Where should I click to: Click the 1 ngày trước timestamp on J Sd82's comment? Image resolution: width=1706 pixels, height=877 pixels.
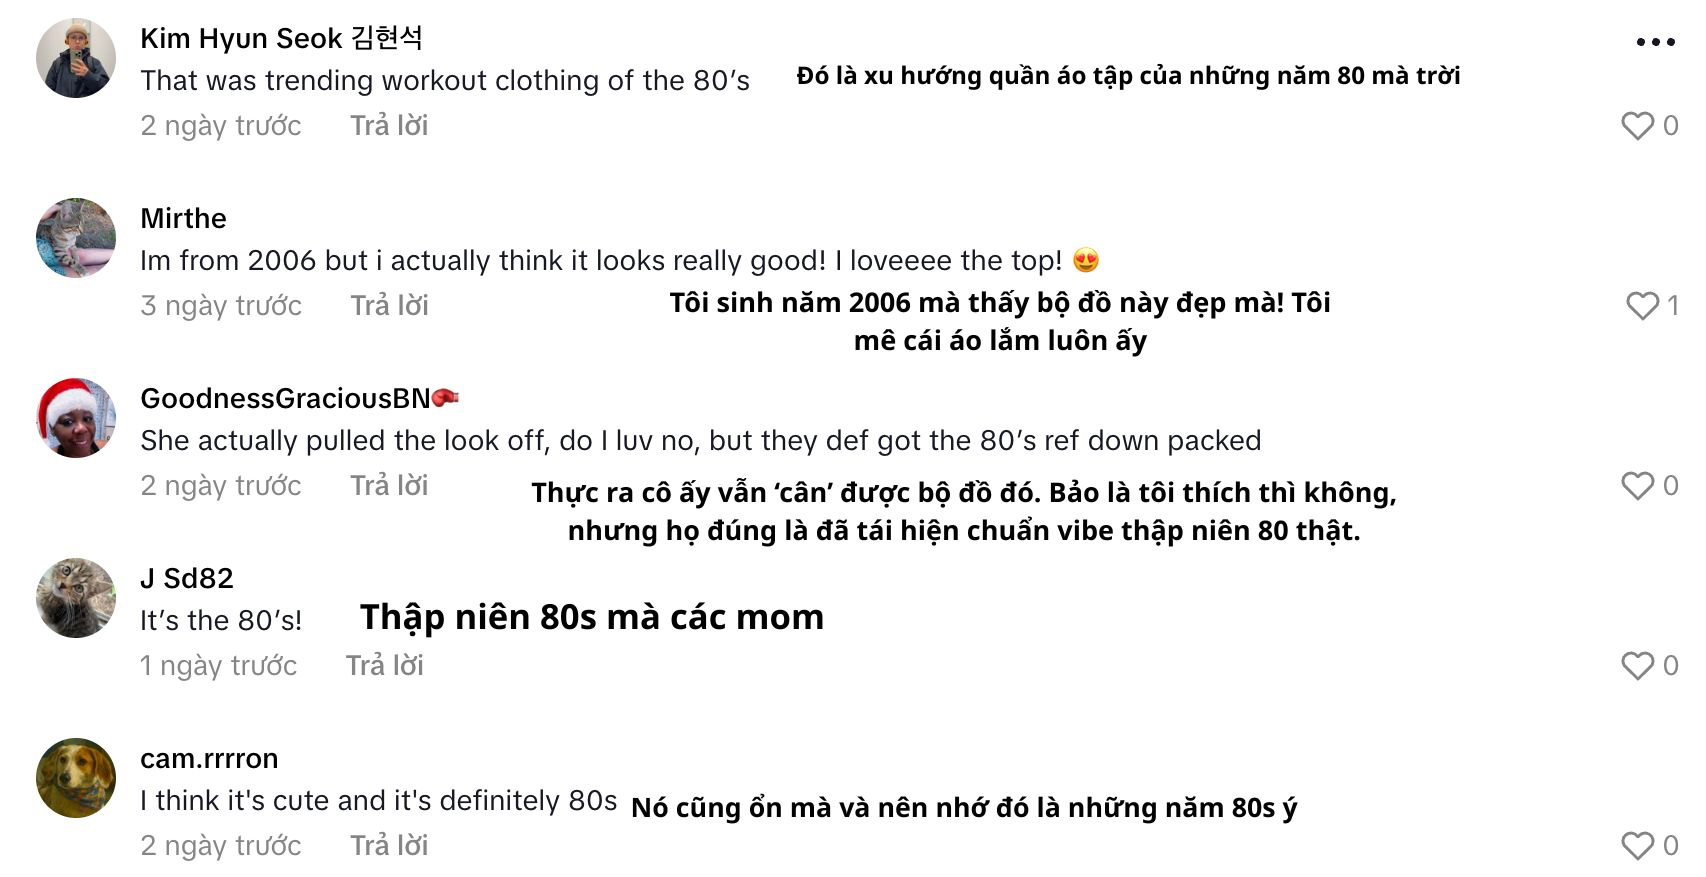point(218,665)
